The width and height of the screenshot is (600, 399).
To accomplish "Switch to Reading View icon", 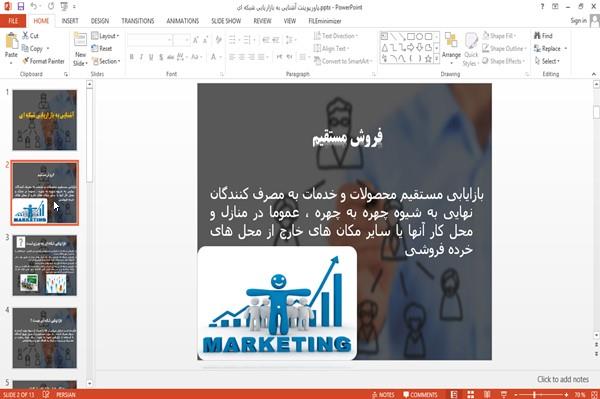I will (487, 395).
